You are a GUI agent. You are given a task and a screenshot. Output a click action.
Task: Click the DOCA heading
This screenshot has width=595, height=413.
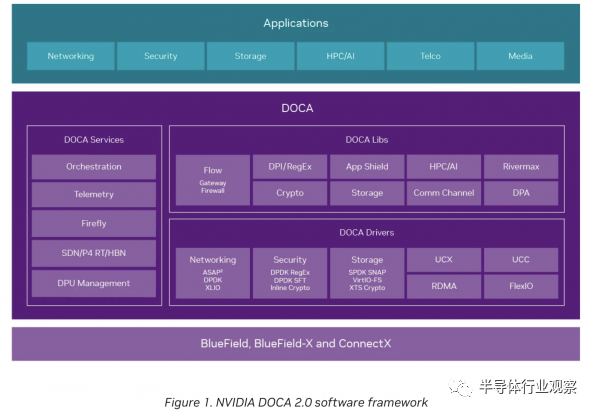click(x=297, y=108)
